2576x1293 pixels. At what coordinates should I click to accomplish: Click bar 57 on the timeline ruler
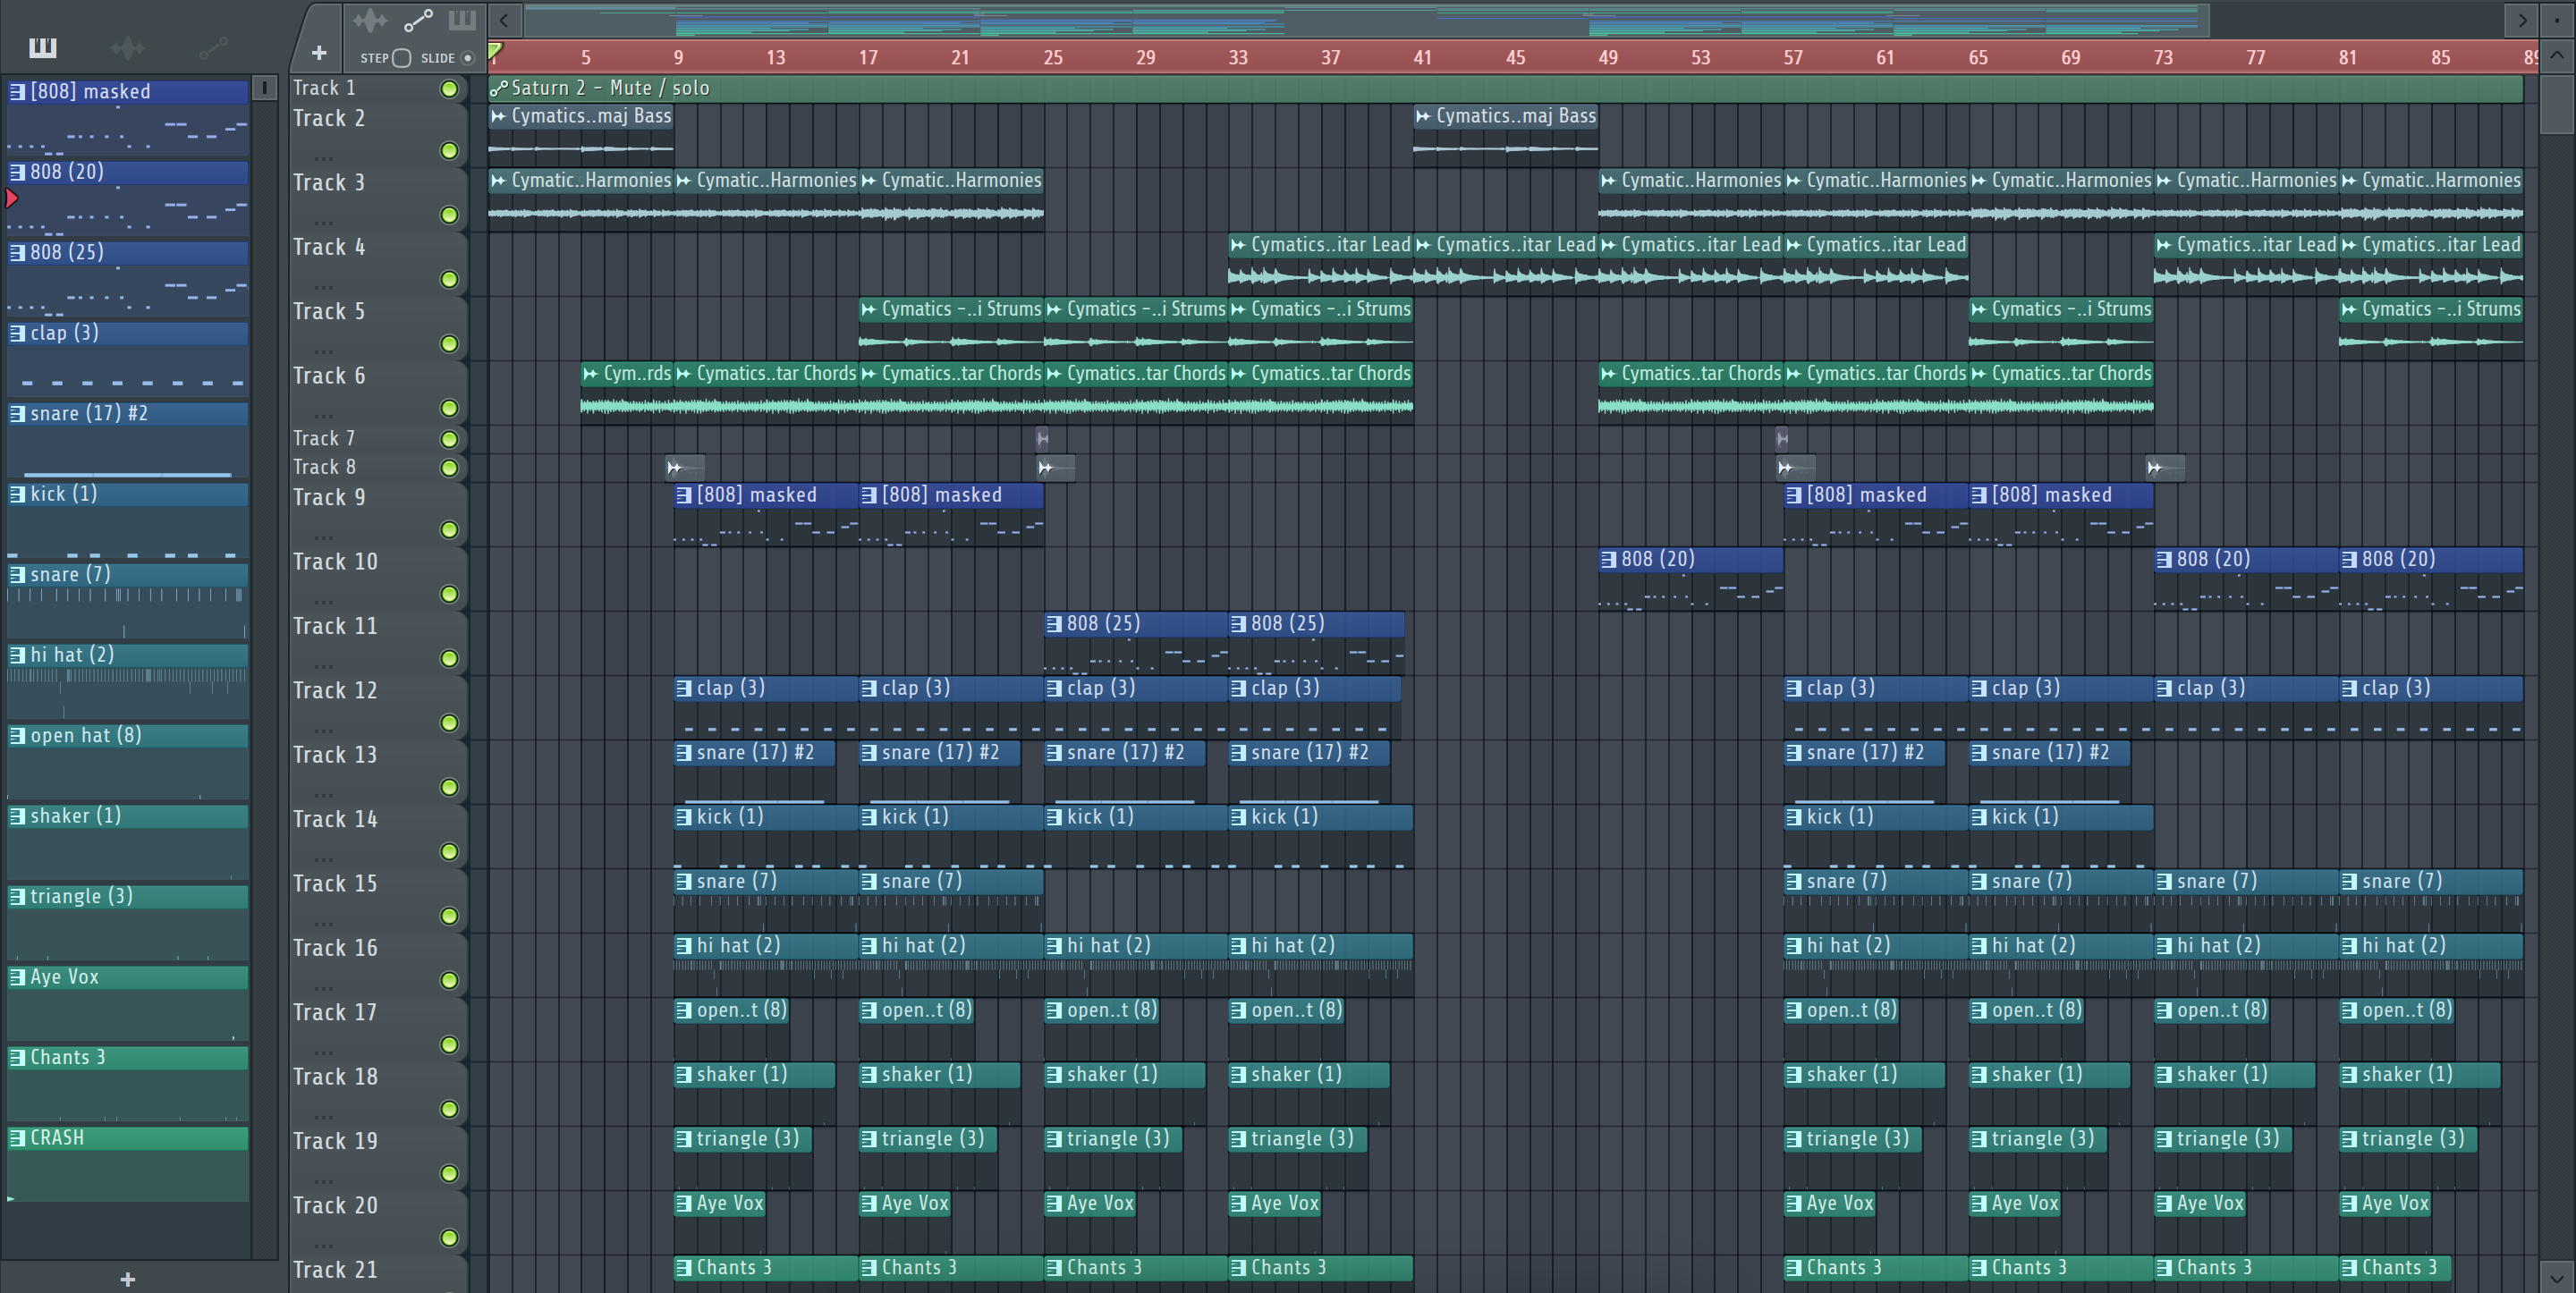point(1793,58)
